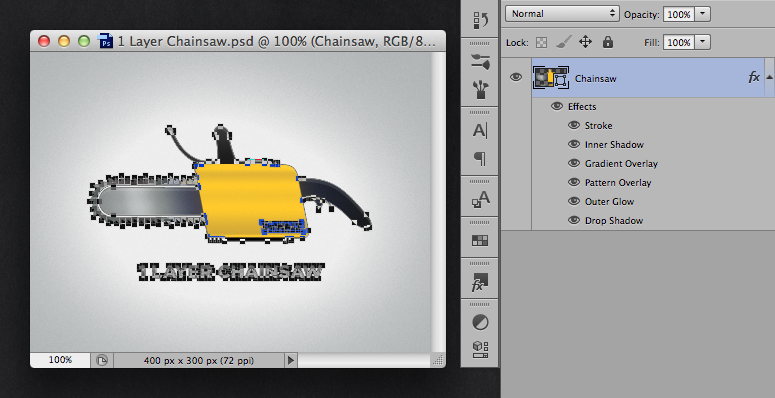Hide the Chainsaw layer
775x398 pixels.
(x=516, y=77)
